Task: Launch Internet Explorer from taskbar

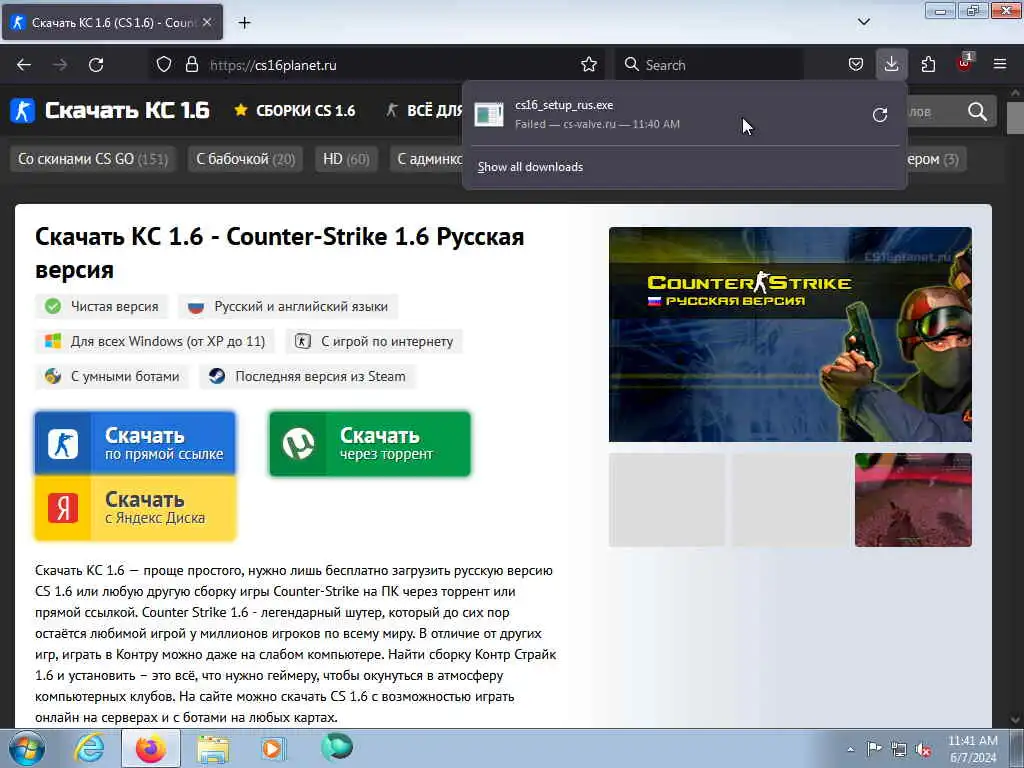Action: [88, 748]
